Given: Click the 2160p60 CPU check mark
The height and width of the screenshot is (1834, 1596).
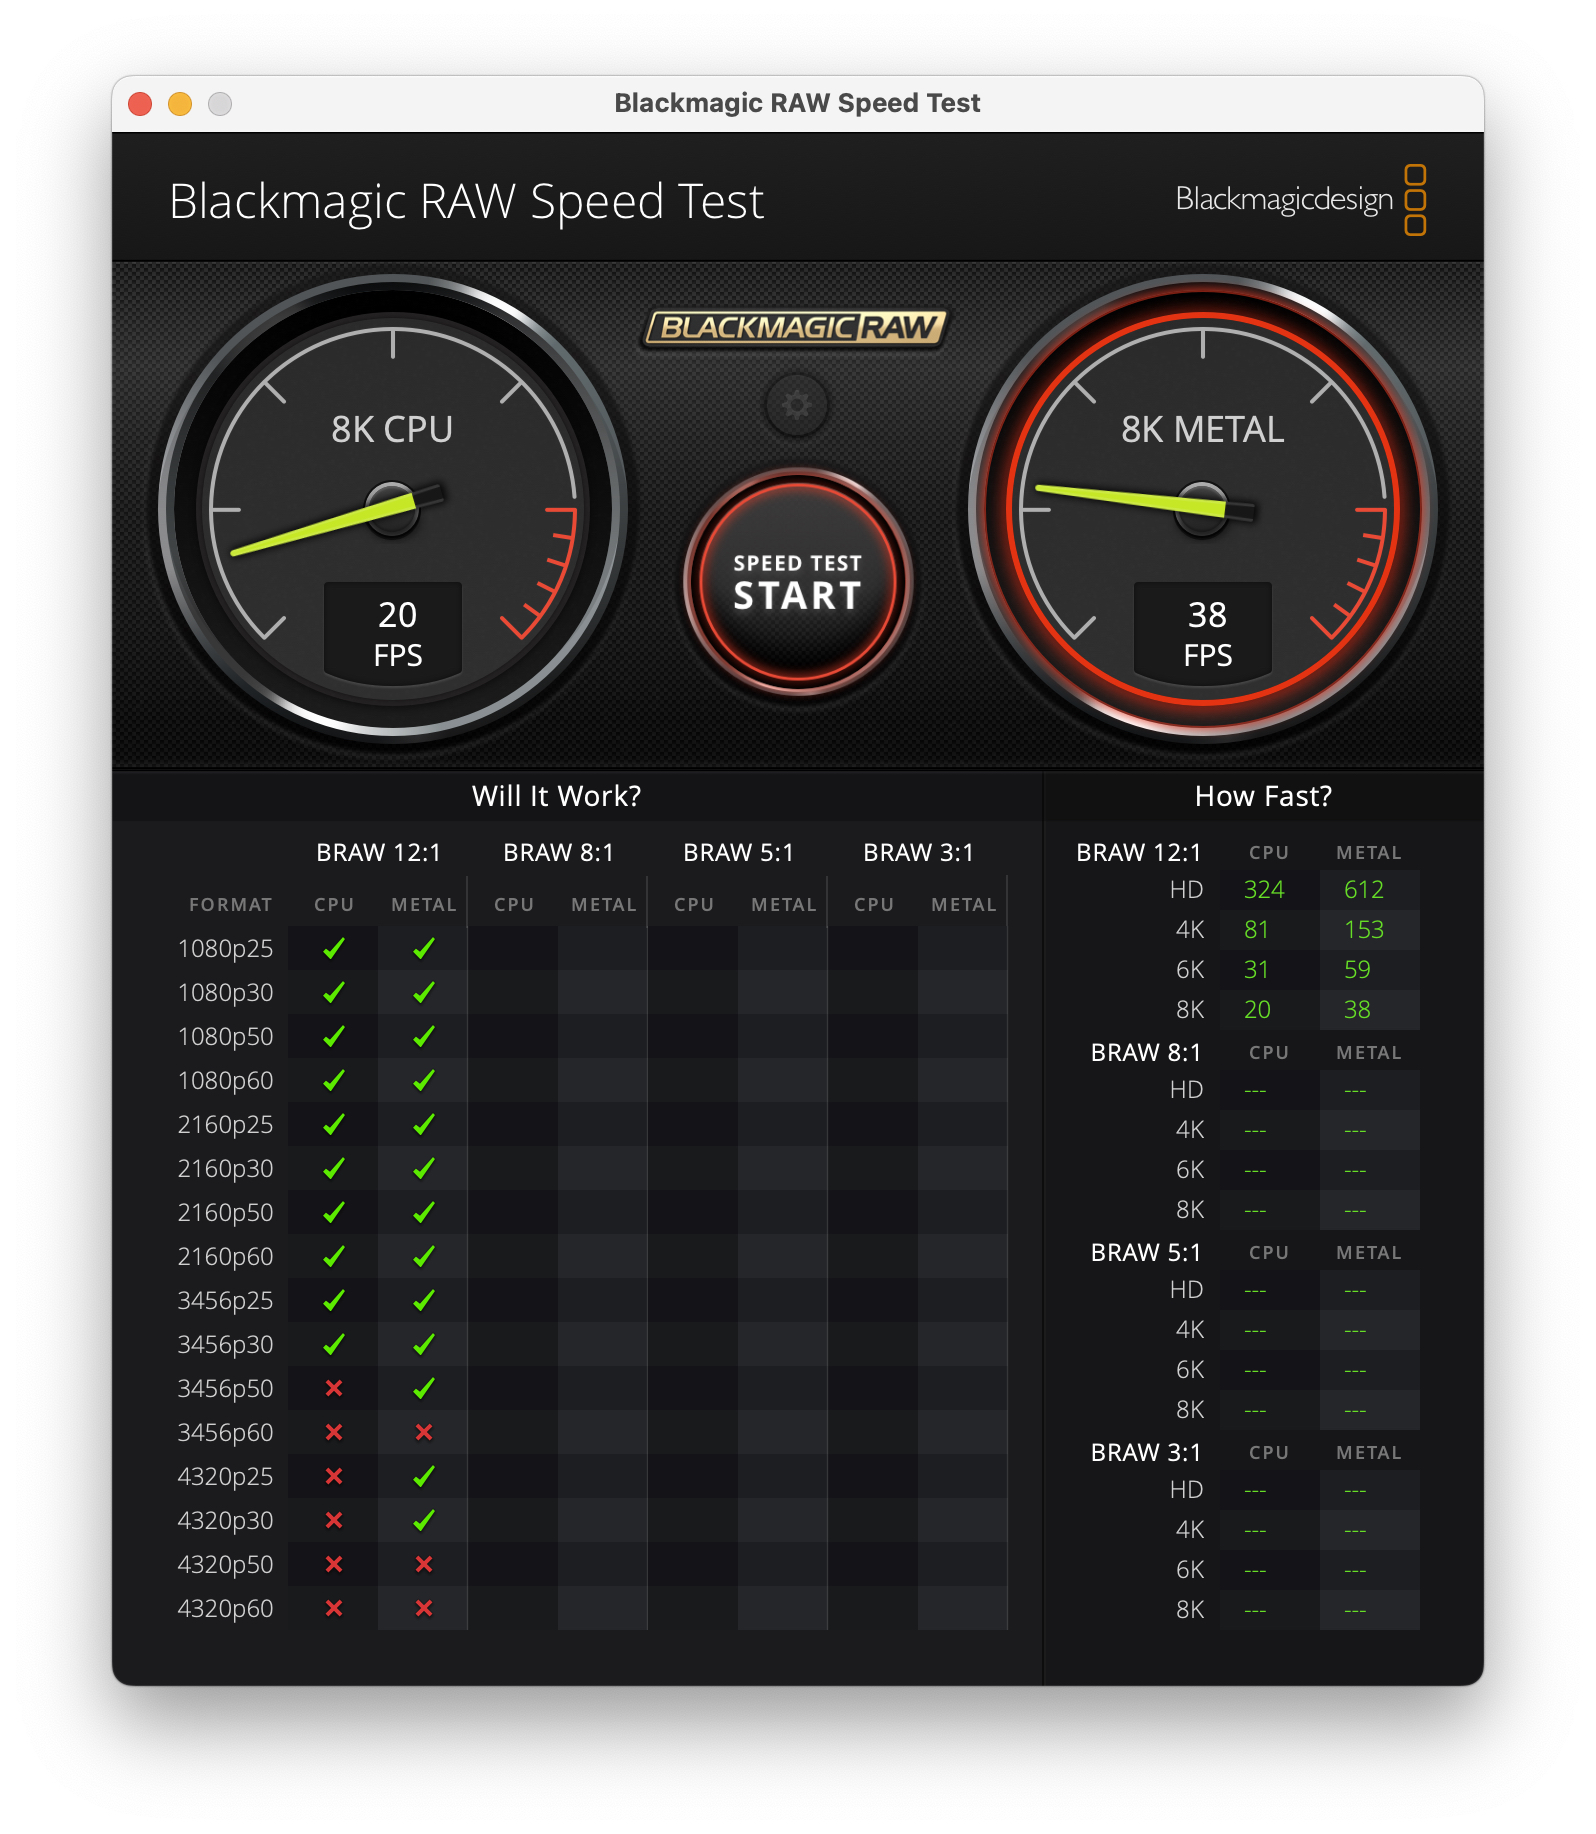Looking at the screenshot, I should coord(334,1256).
